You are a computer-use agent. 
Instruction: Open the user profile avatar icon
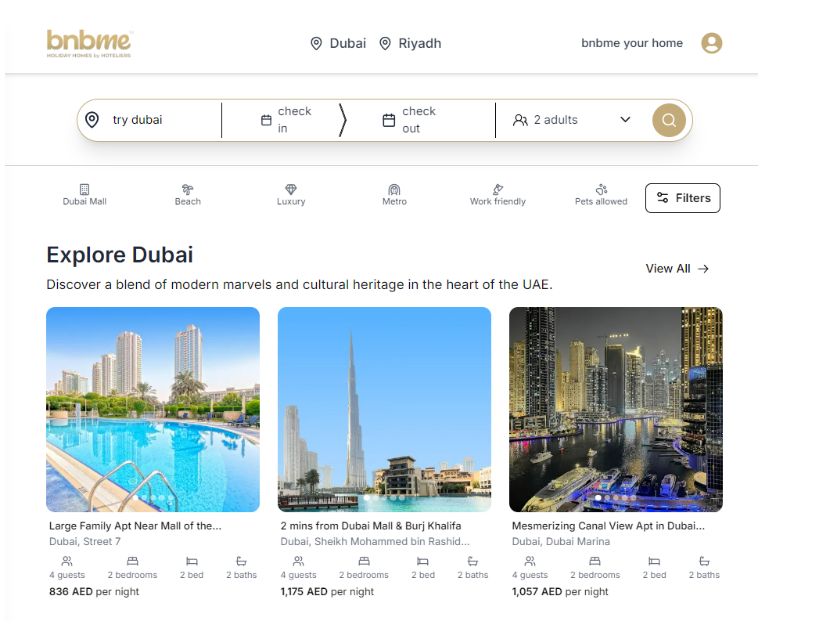(711, 43)
